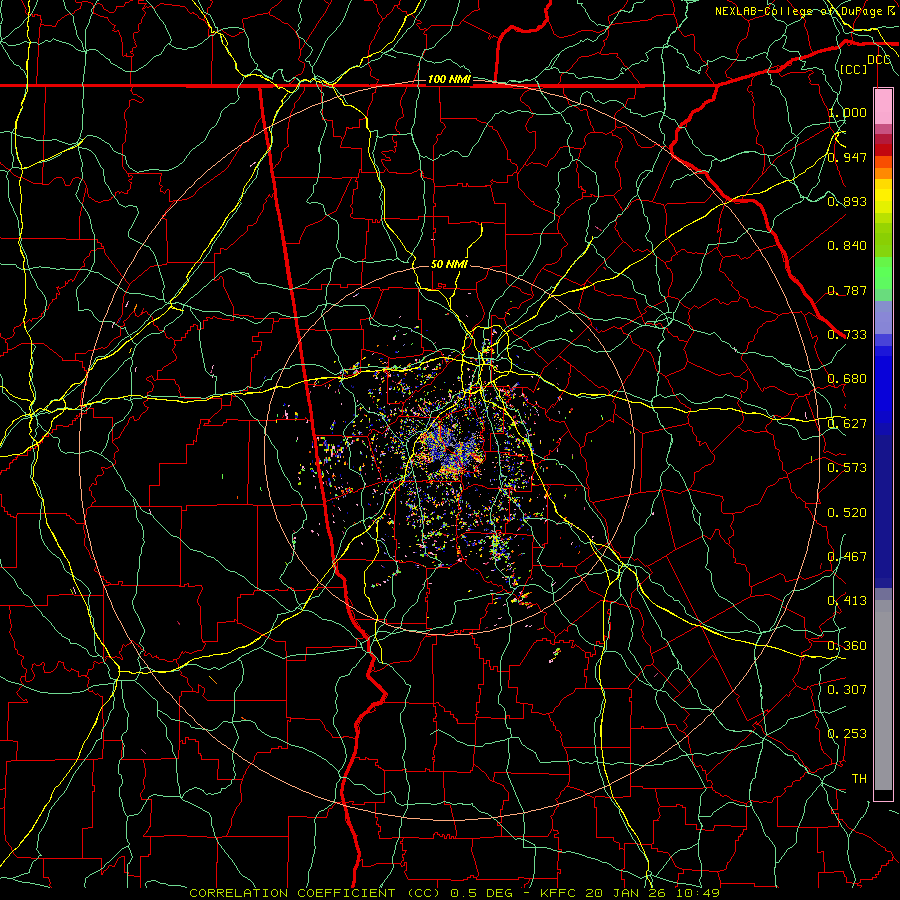This screenshot has width=900, height=900.
Task: Click the 0.253 legend value
Action: click(x=847, y=734)
